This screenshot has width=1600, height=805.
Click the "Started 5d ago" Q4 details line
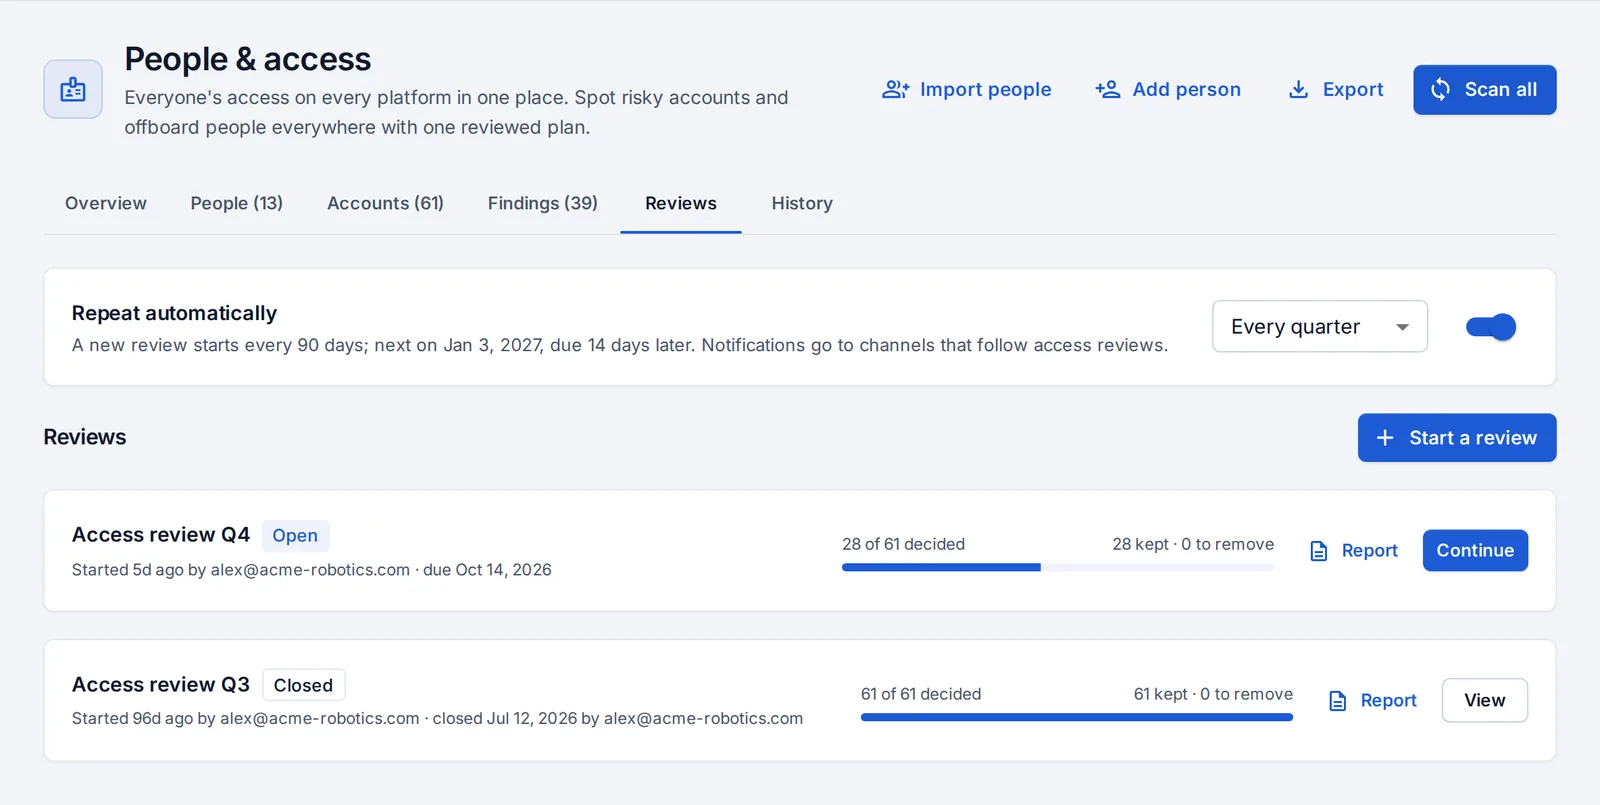312,570
